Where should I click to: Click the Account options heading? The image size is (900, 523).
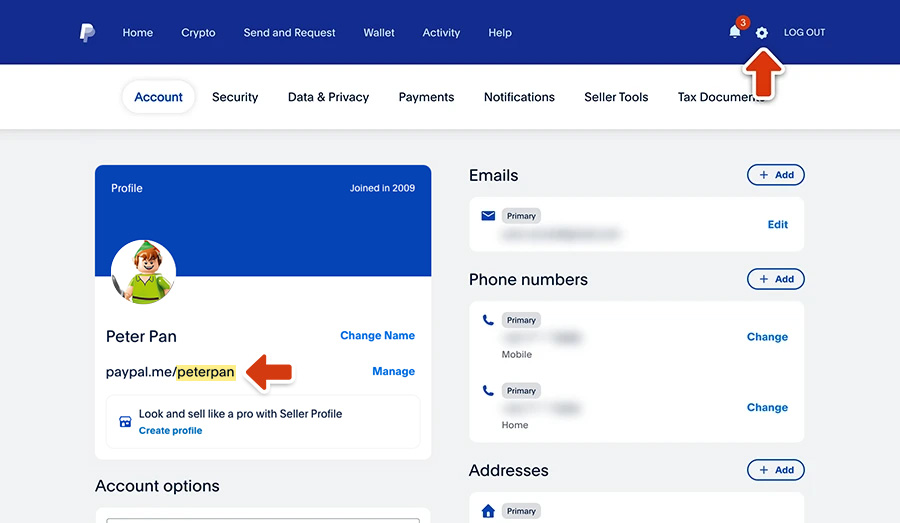point(157,486)
